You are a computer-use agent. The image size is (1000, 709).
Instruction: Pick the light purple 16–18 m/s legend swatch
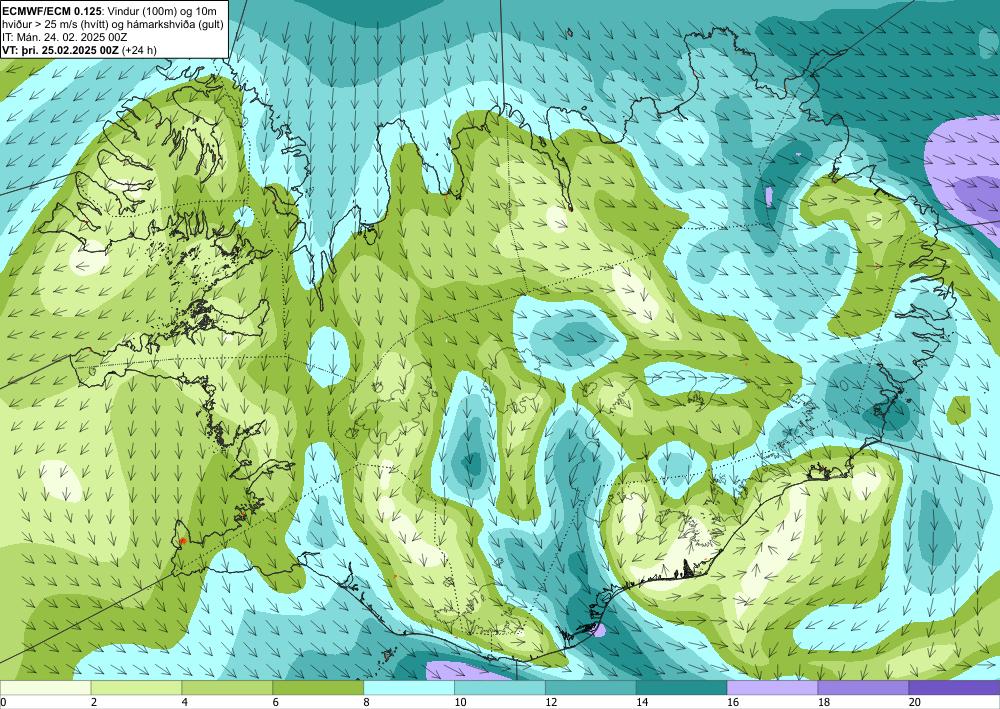point(772,687)
